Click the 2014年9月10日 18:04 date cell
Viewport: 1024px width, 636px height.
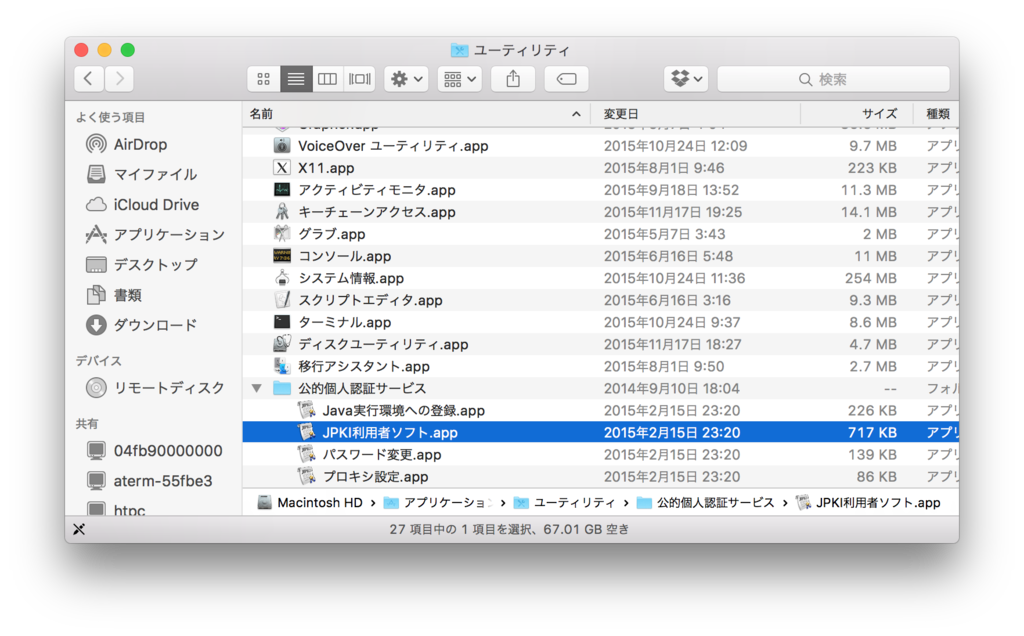[x=671, y=389]
